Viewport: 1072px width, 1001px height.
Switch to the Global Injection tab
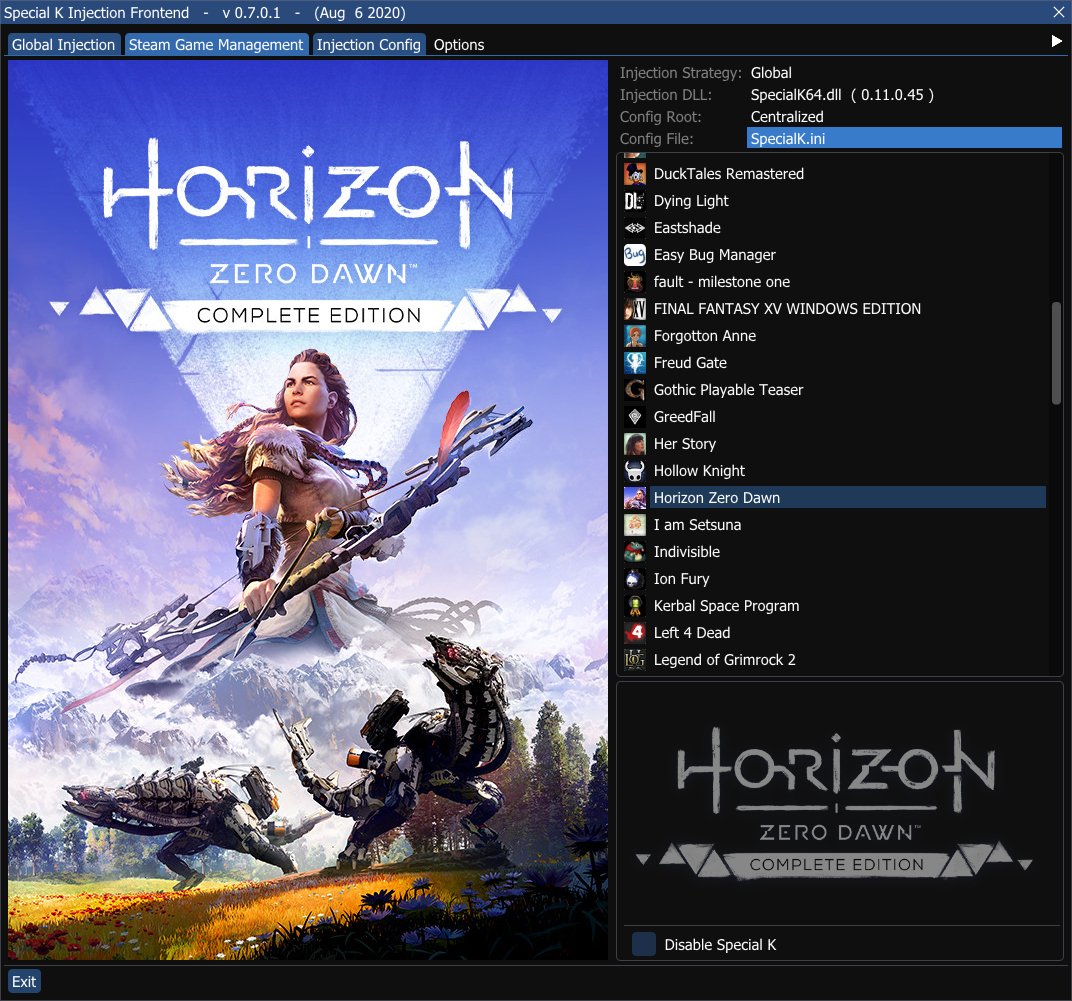point(64,44)
